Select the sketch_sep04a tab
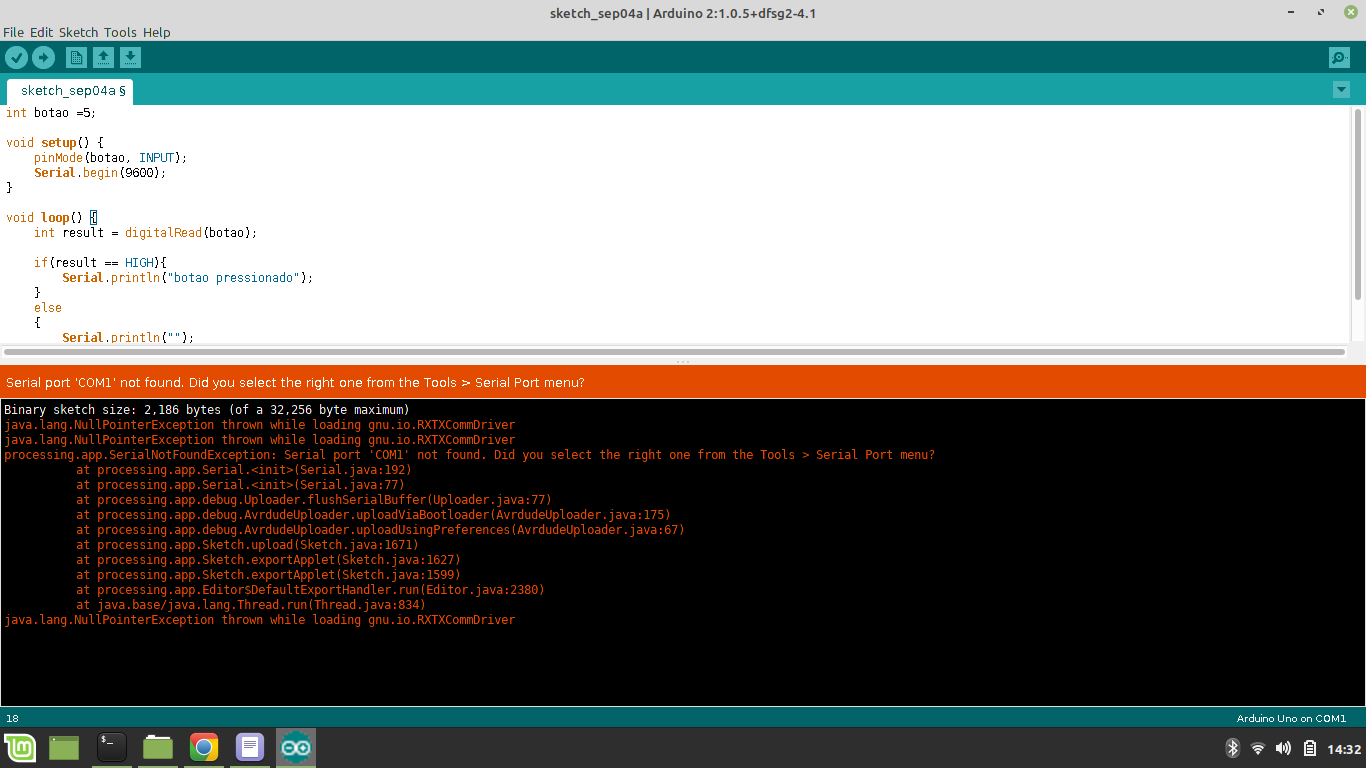Screen dimensions: 1366x768 tap(70, 91)
